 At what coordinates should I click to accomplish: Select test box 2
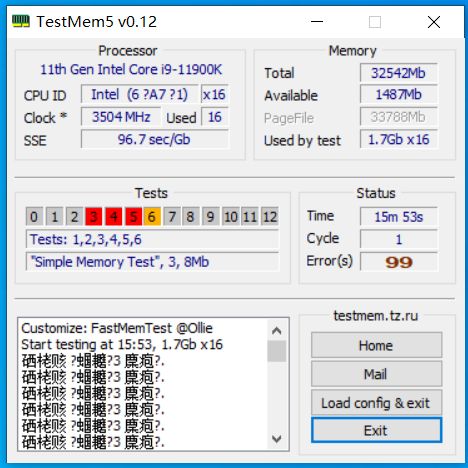tap(74, 217)
